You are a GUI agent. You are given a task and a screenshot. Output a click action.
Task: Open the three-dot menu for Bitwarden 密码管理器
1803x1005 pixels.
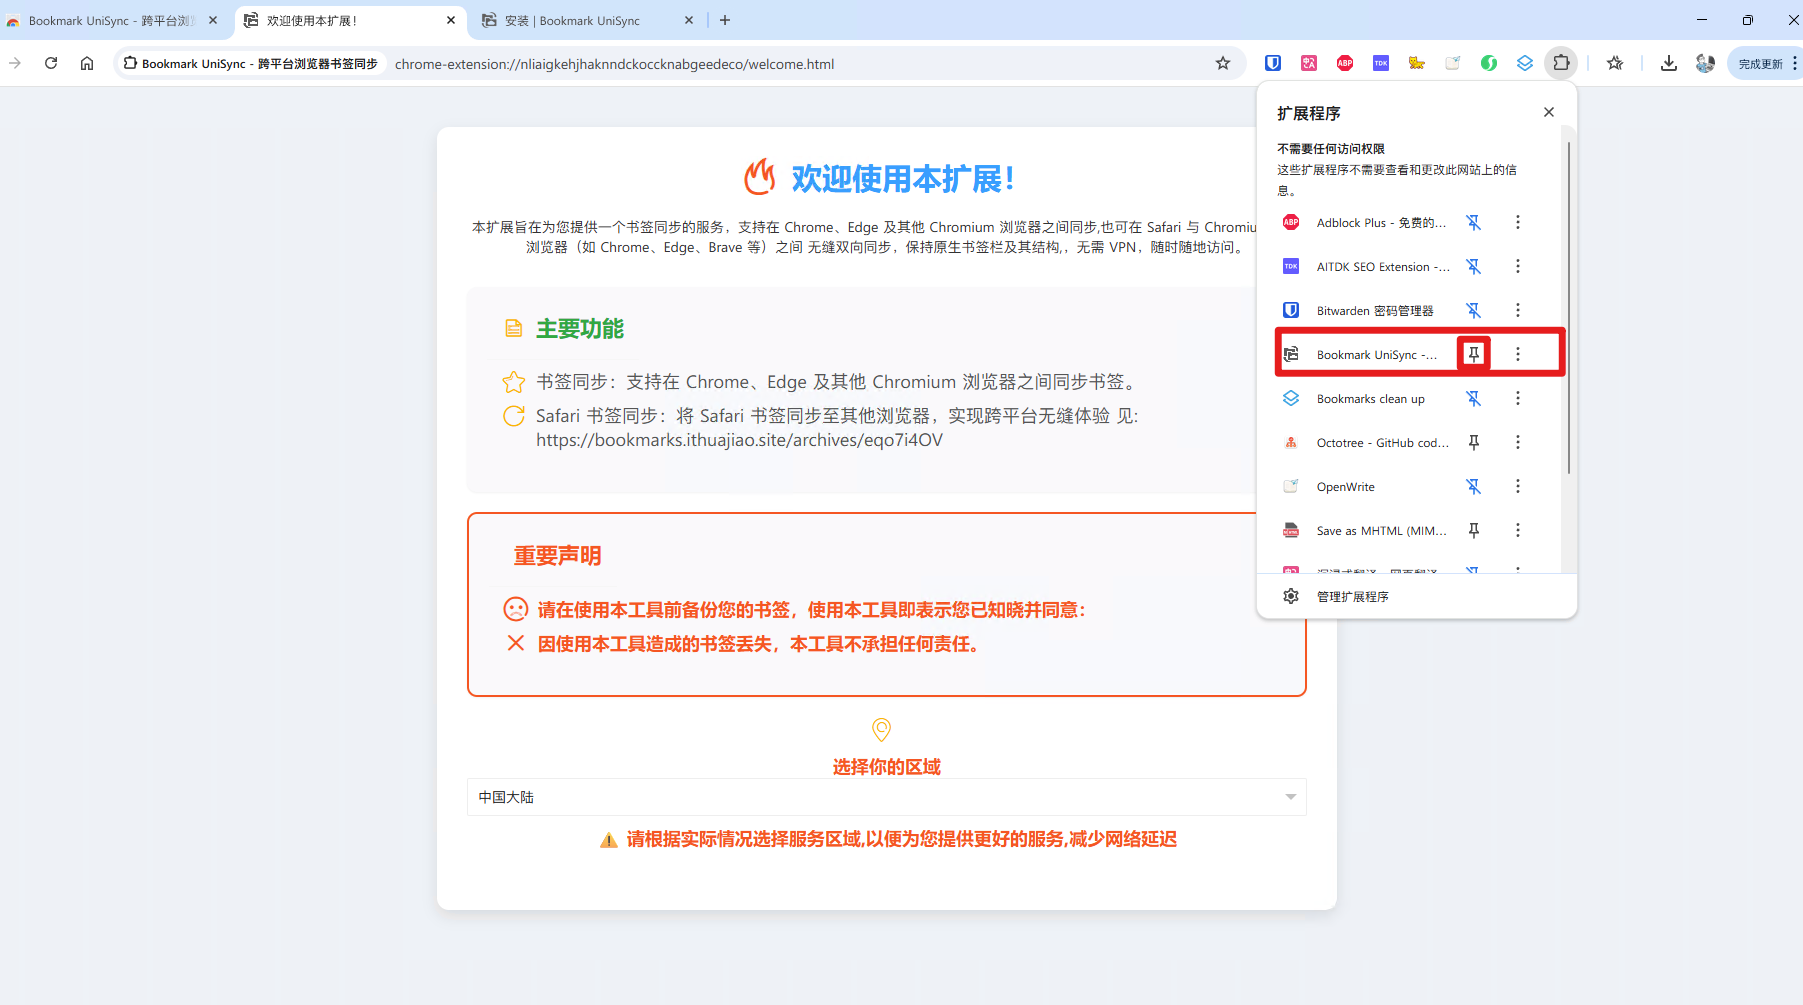[x=1517, y=310]
